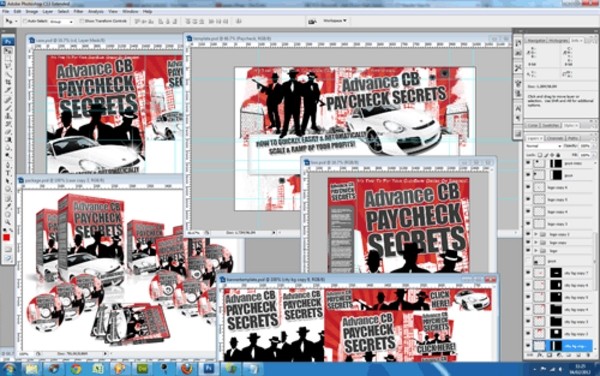Toggle visibility of the selected blue layer
This screenshot has width=600, height=376.
tap(528, 345)
